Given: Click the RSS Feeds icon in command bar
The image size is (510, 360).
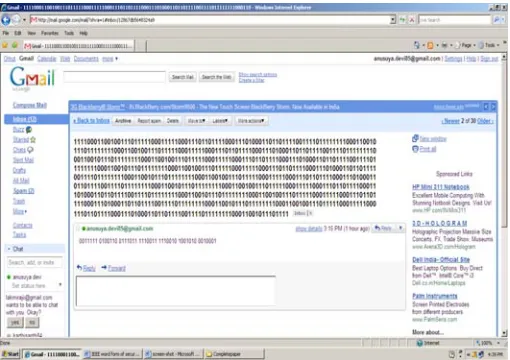Looking at the screenshot, I should pyautogui.click(x=430, y=45).
